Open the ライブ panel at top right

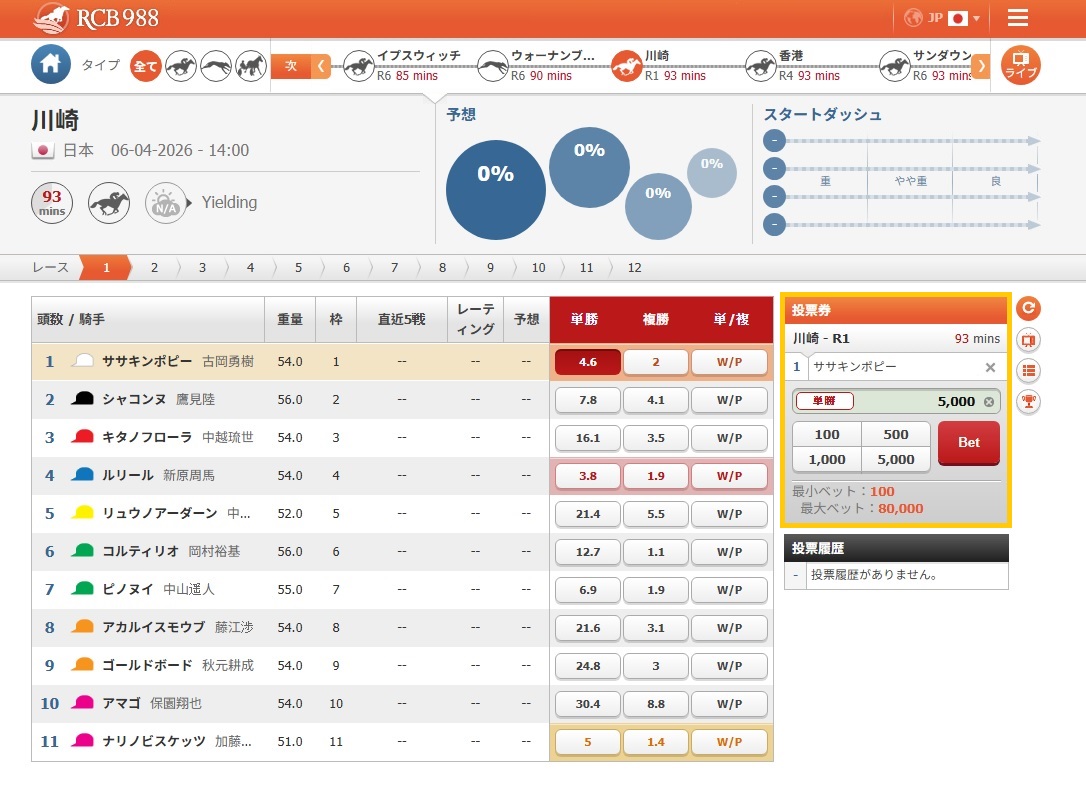[x=1019, y=66]
